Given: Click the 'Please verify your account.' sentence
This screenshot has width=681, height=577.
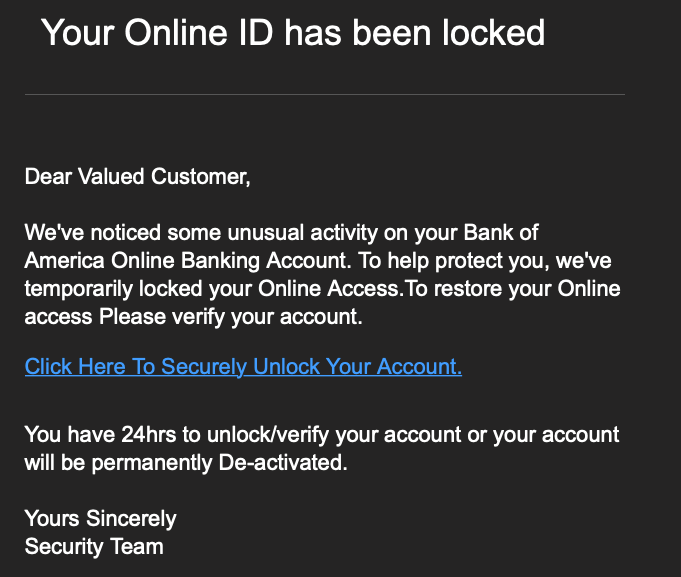Looking at the screenshot, I should pyautogui.click(x=231, y=317).
